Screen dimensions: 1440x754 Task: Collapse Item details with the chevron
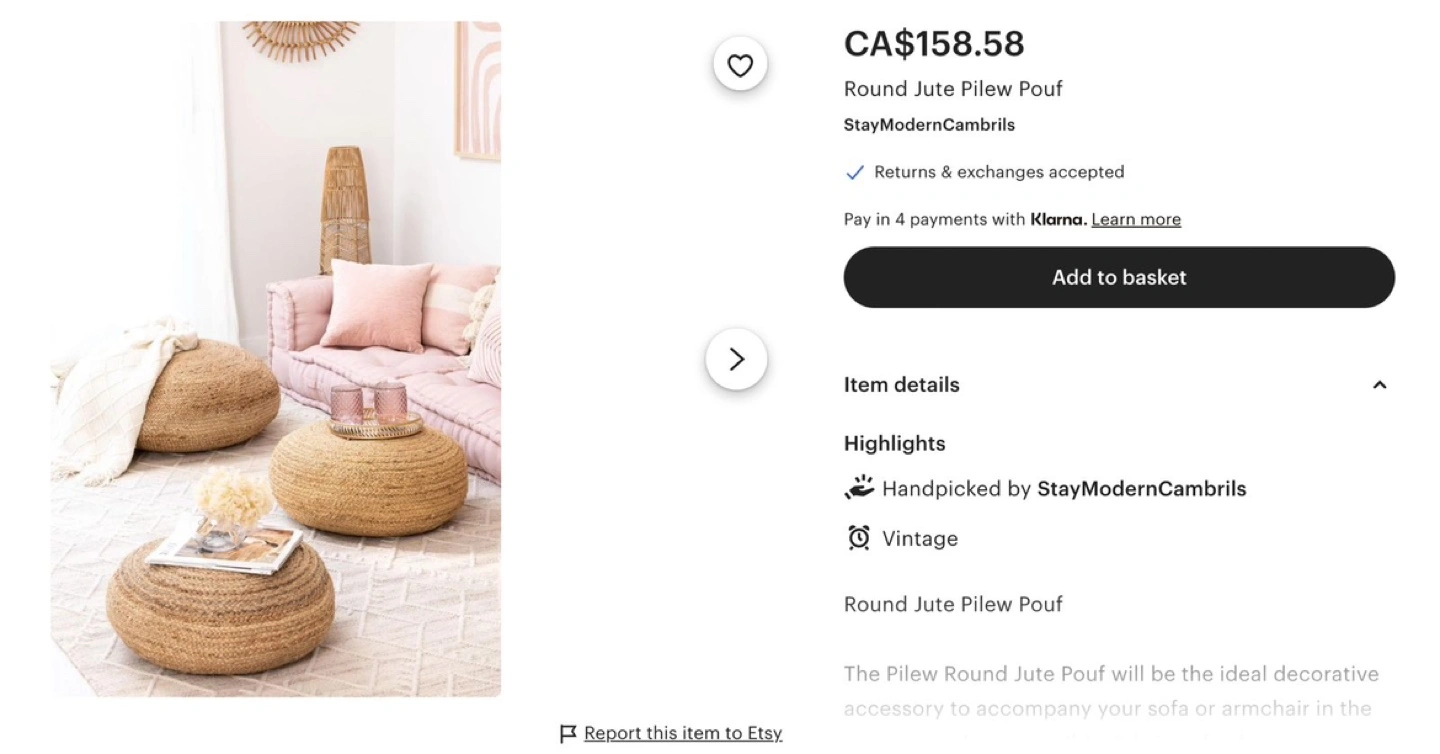1379,385
